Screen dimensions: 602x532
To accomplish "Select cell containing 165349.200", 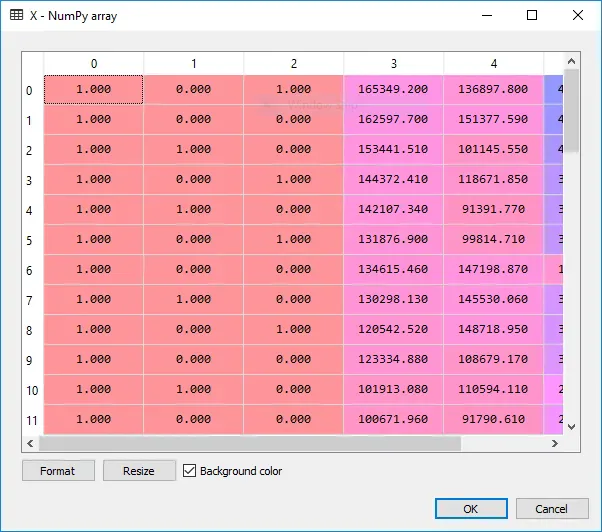I will click(x=393, y=89).
